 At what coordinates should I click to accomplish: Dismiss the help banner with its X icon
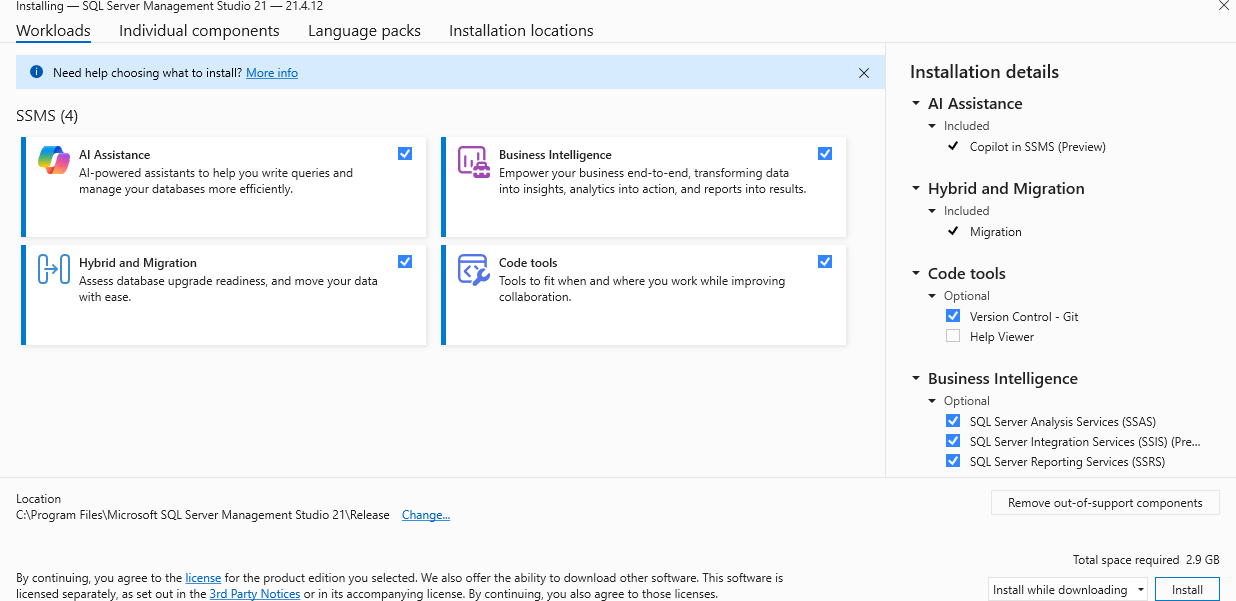(x=864, y=72)
